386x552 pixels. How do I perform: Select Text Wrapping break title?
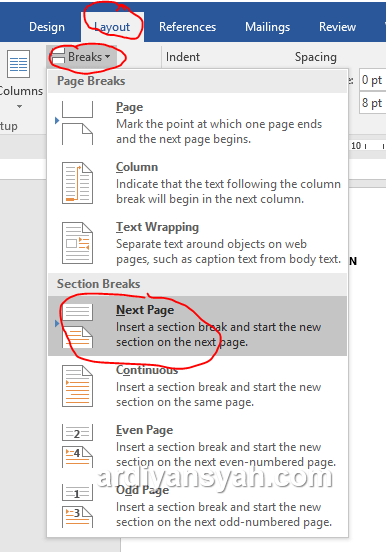click(x=157, y=227)
